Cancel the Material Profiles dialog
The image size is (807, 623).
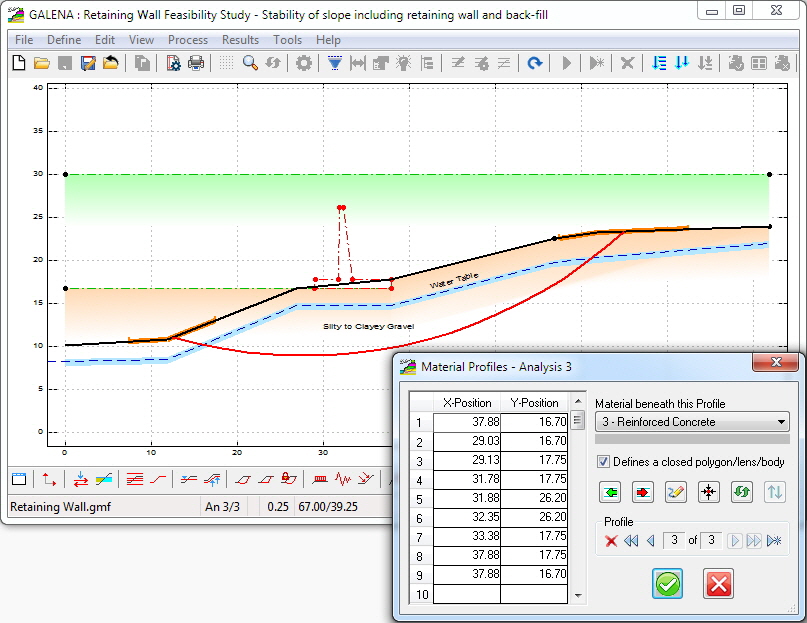point(716,583)
